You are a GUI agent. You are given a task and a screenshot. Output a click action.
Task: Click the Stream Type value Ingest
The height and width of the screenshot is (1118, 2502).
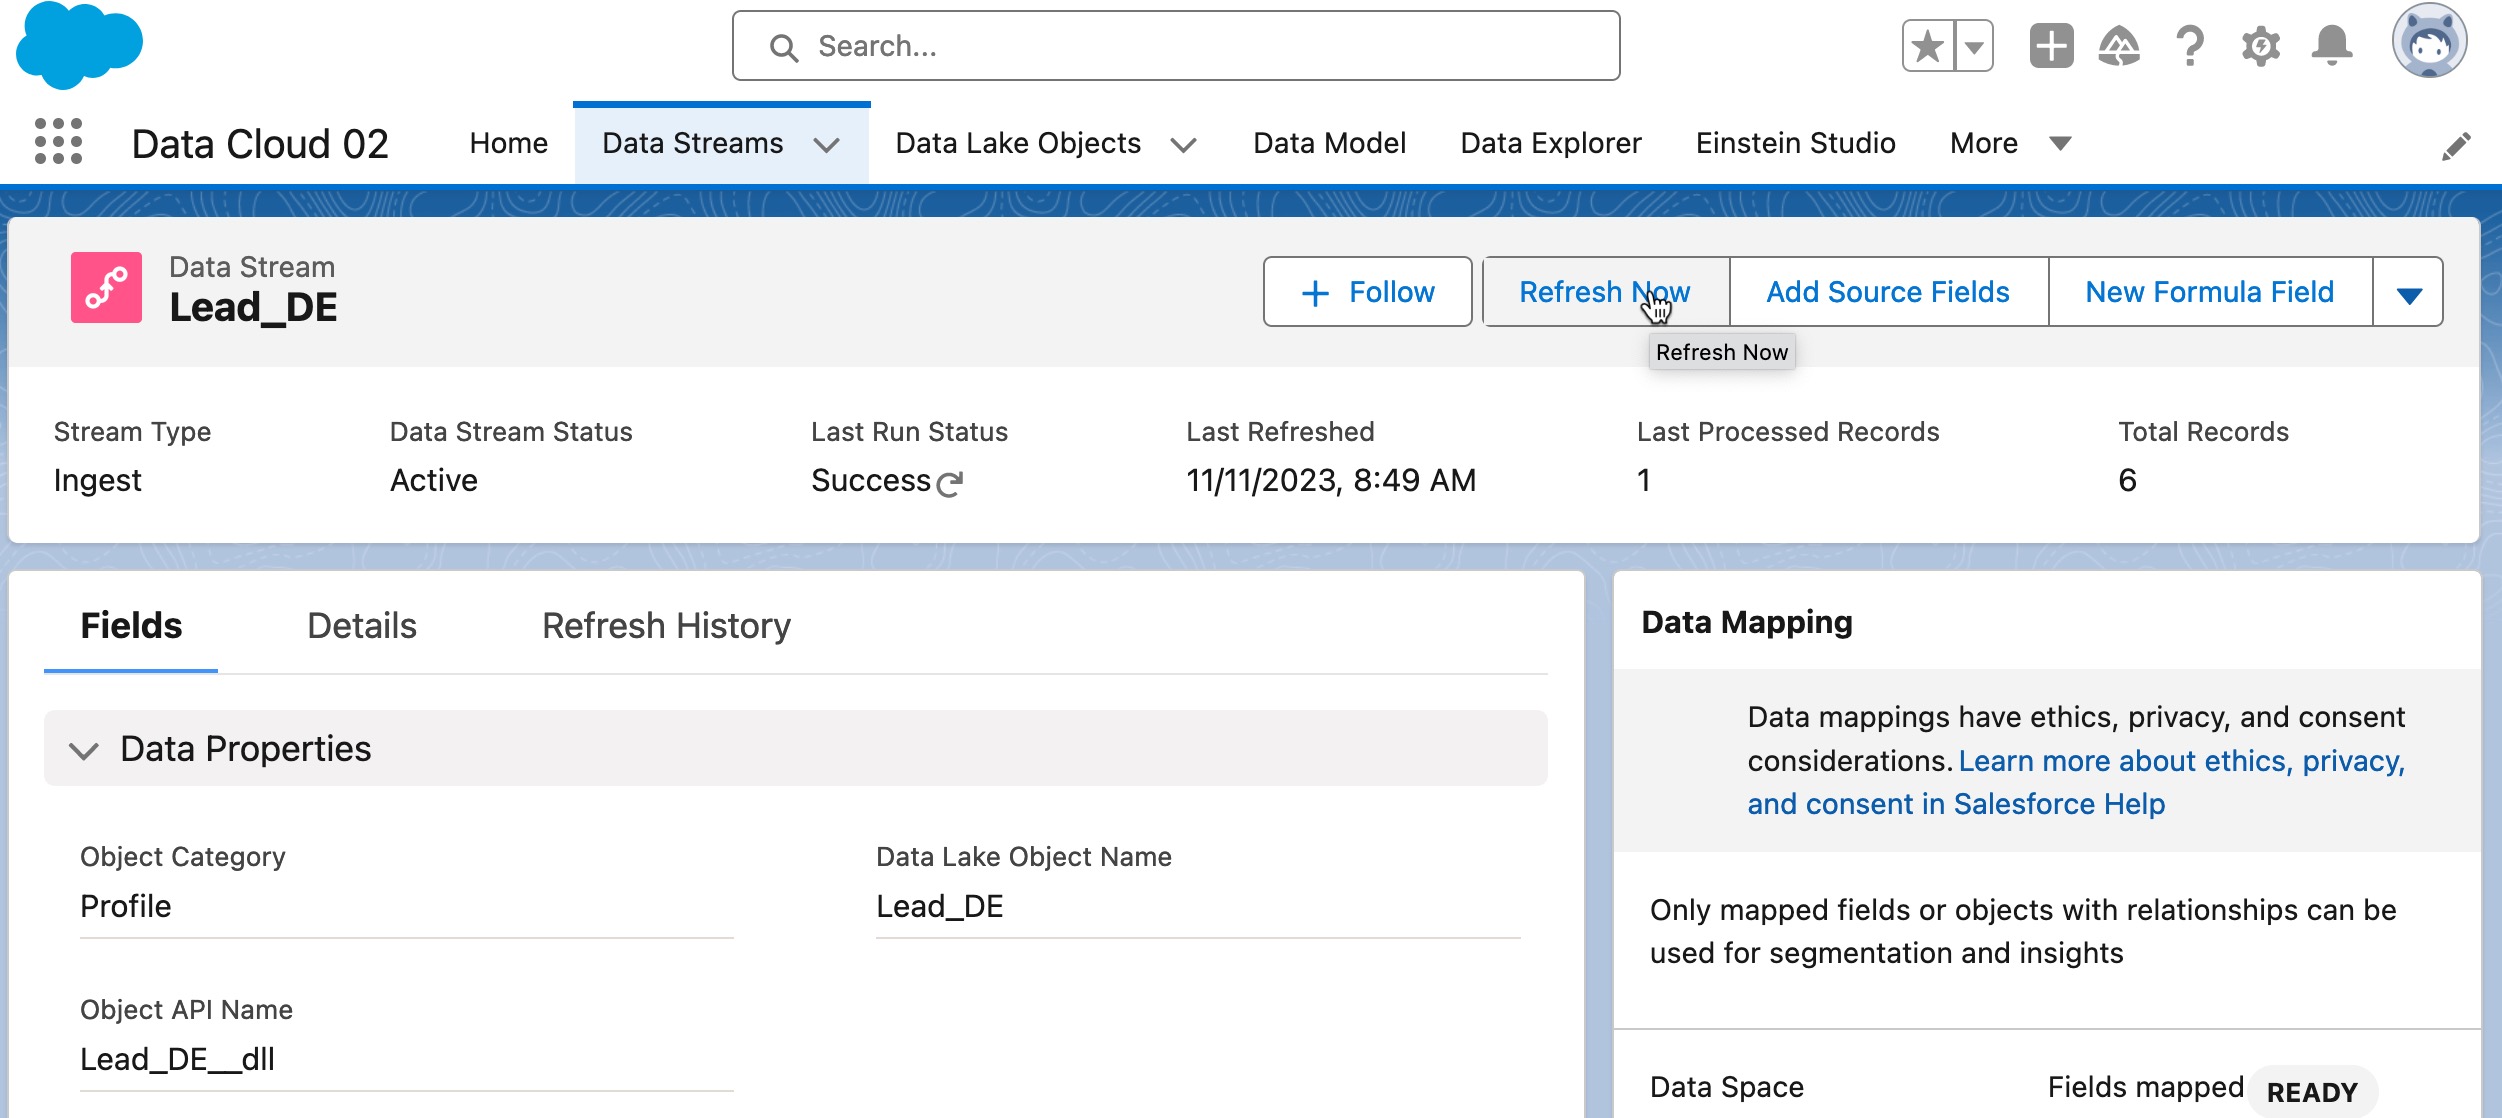point(98,481)
